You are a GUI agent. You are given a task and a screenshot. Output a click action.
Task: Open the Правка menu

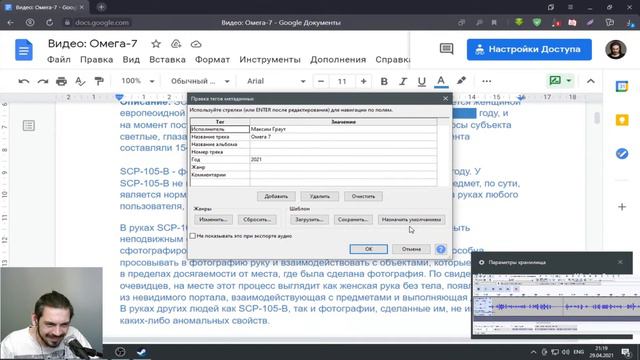(x=96, y=60)
